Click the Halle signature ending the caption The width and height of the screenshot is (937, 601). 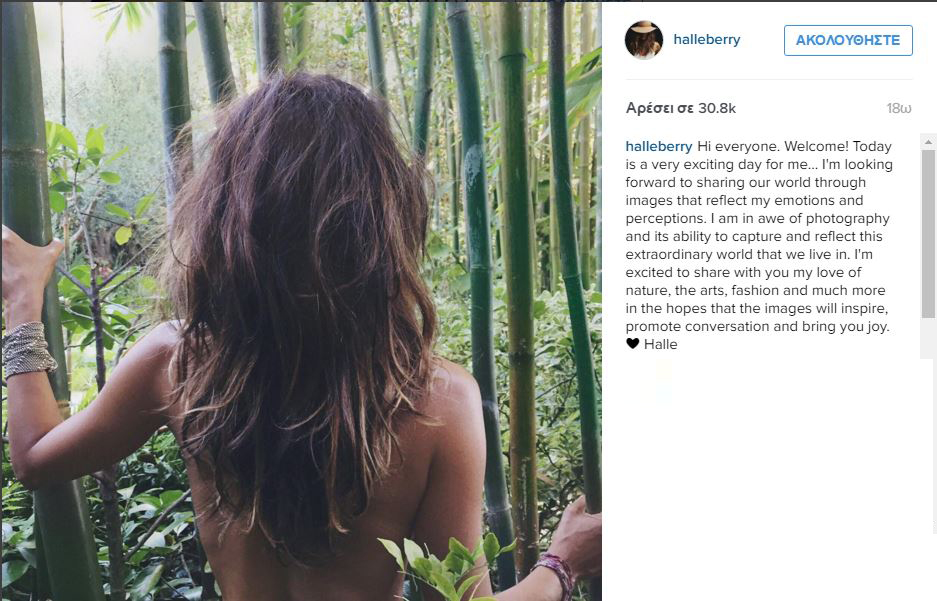click(x=660, y=344)
